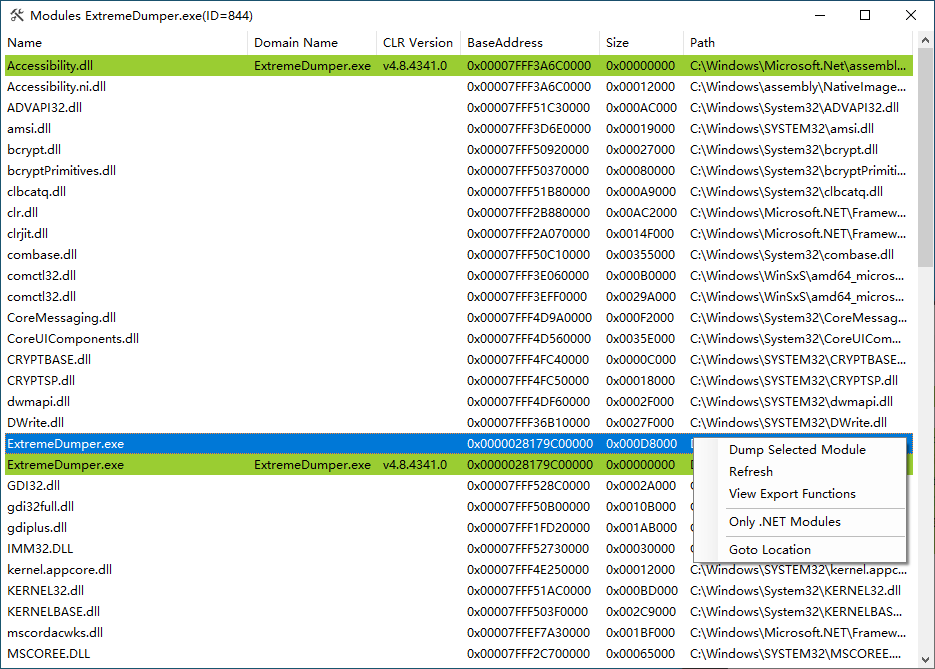Toggle Only .NET Modules menu option
The height and width of the screenshot is (669, 935).
point(785,522)
